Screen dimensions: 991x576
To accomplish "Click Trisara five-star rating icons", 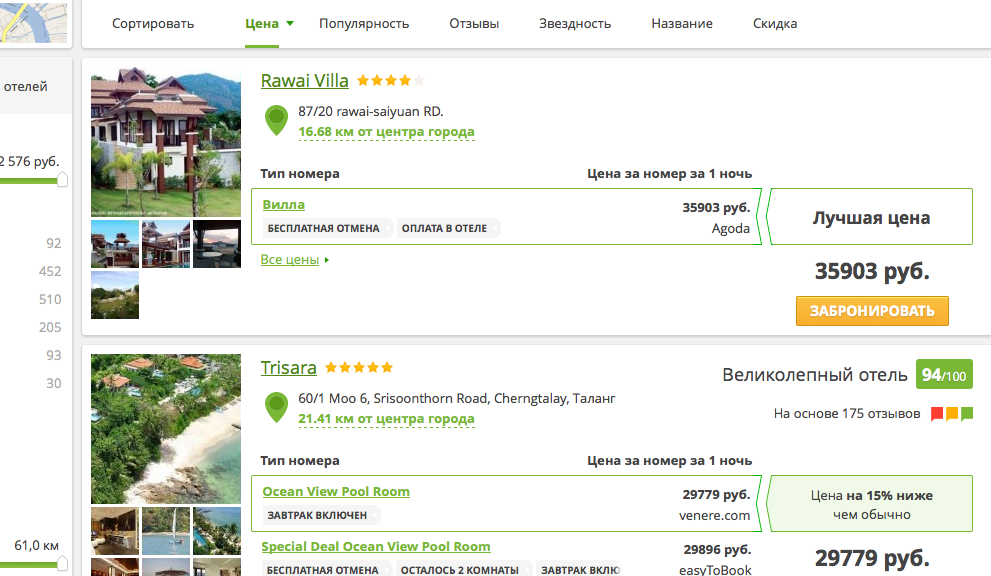I will (x=359, y=368).
